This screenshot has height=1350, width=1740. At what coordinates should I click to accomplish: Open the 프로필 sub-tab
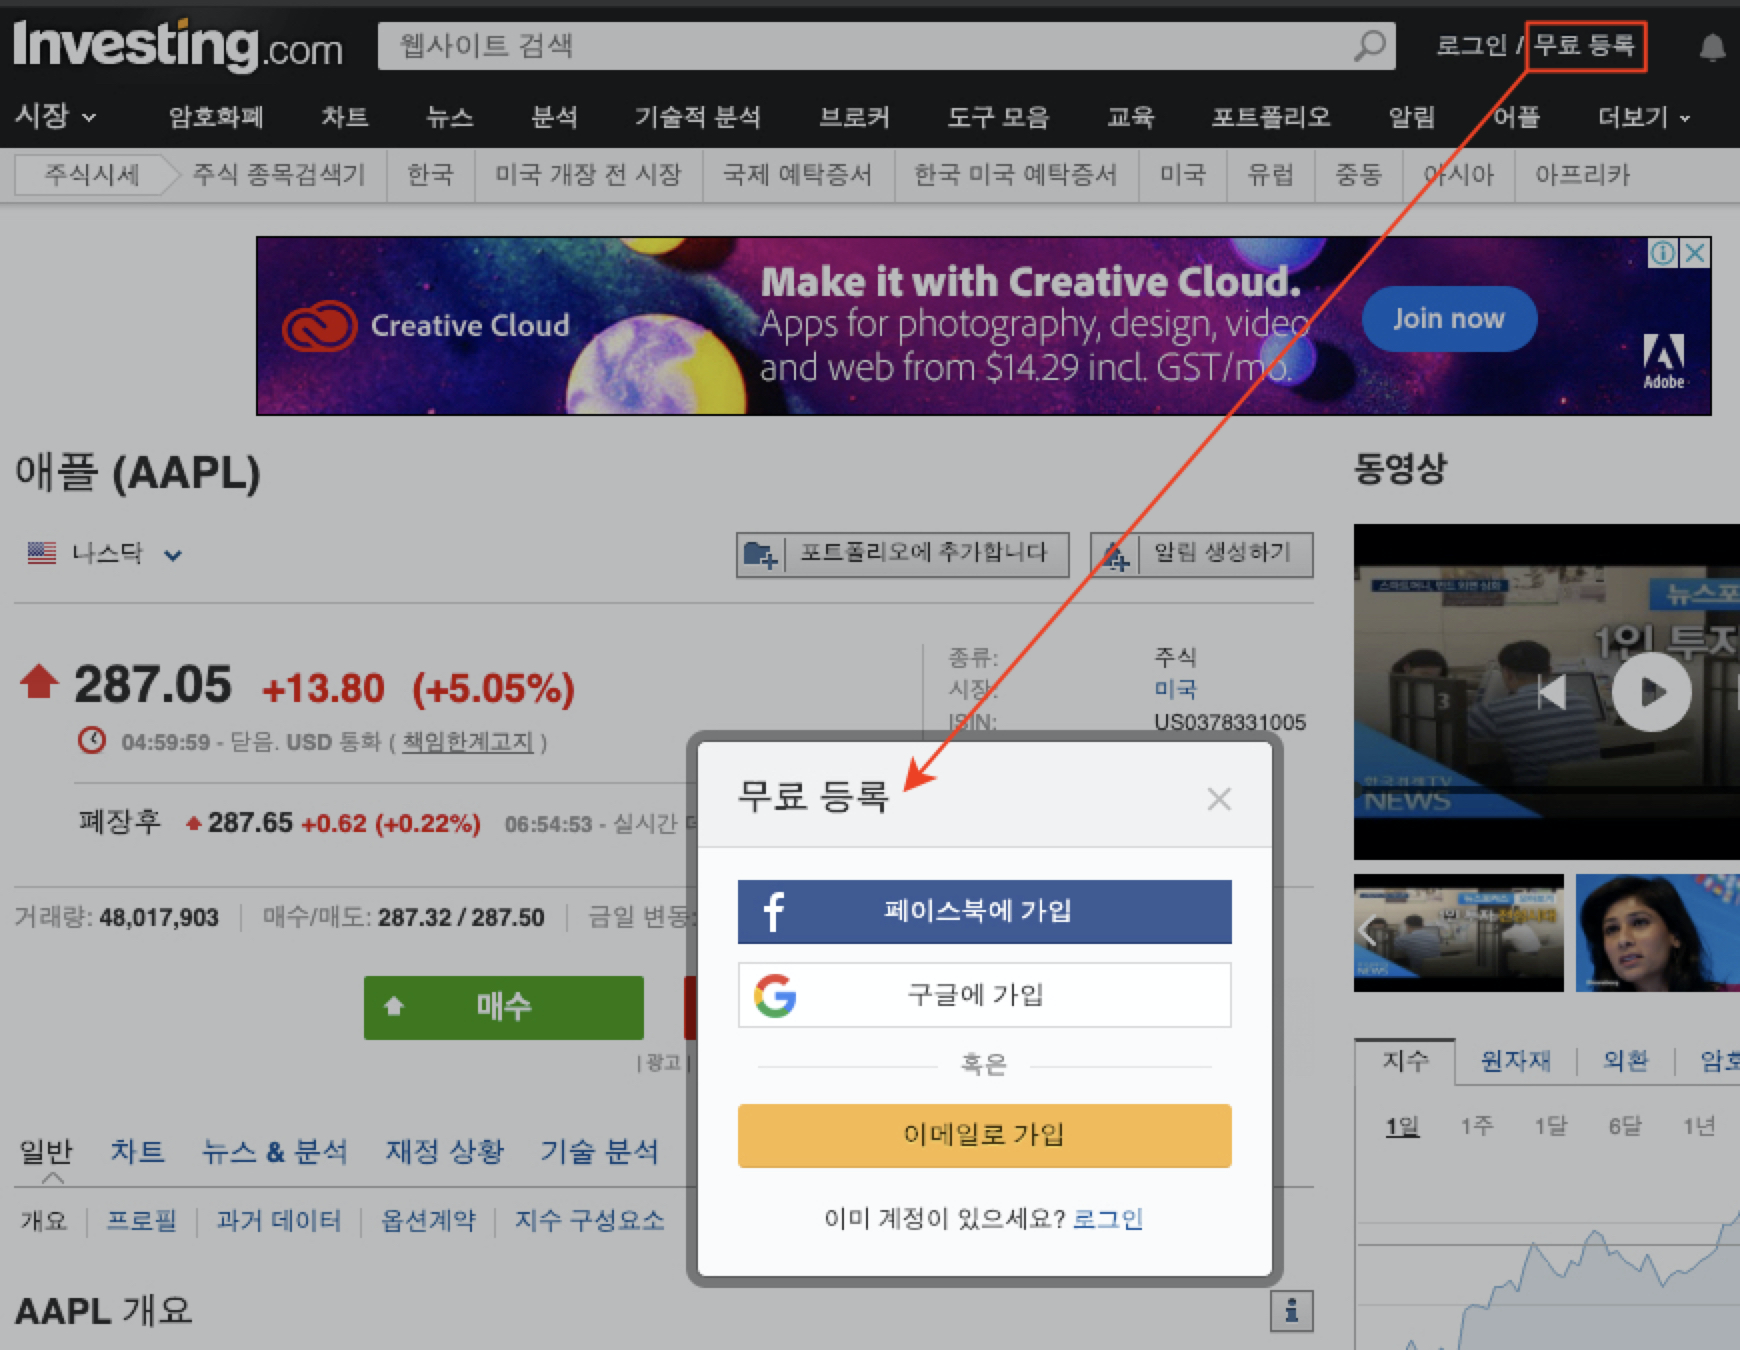(141, 1220)
